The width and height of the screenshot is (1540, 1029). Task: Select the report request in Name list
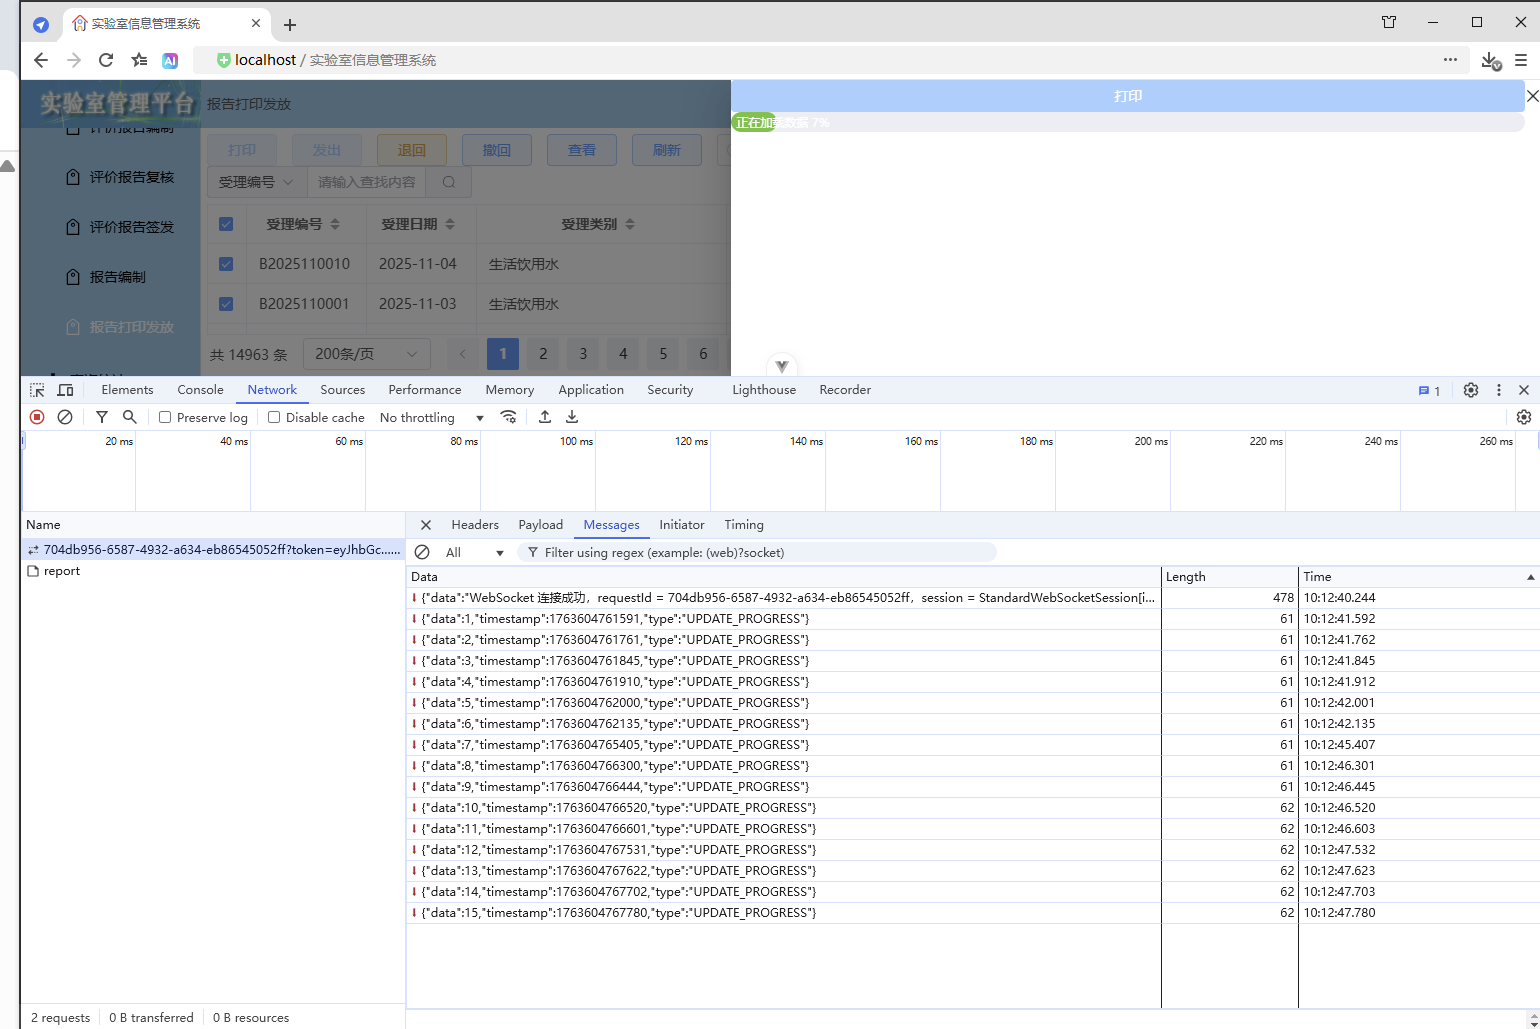pyautogui.click(x=213, y=571)
